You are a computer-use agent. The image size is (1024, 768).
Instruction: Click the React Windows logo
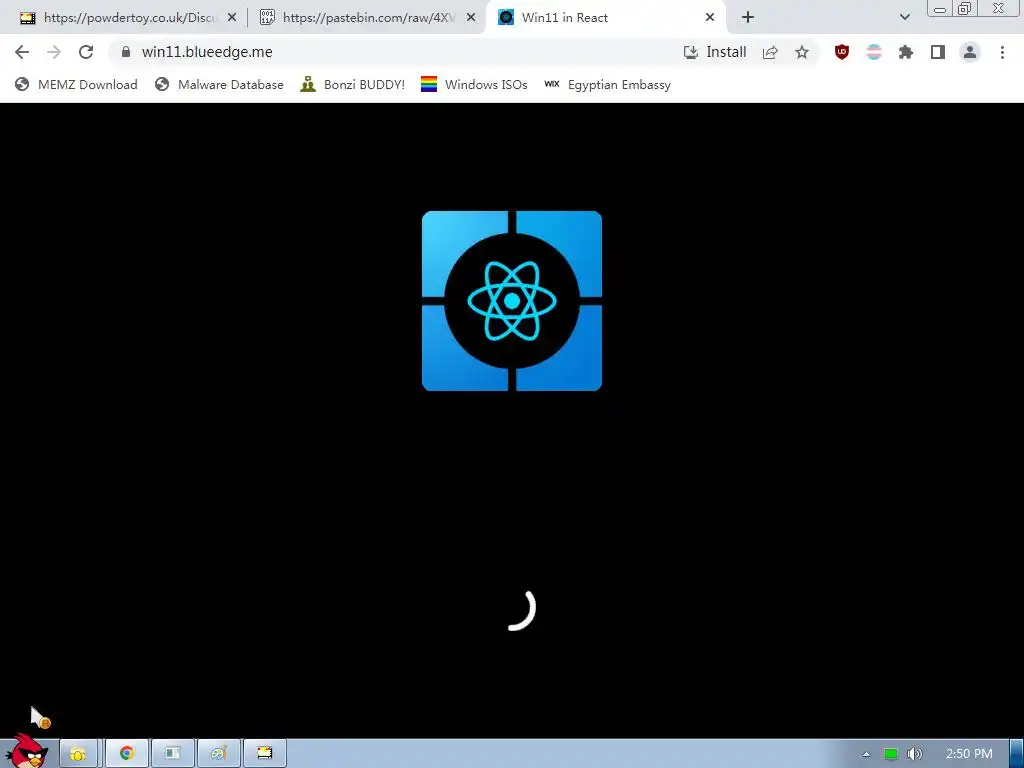click(512, 301)
